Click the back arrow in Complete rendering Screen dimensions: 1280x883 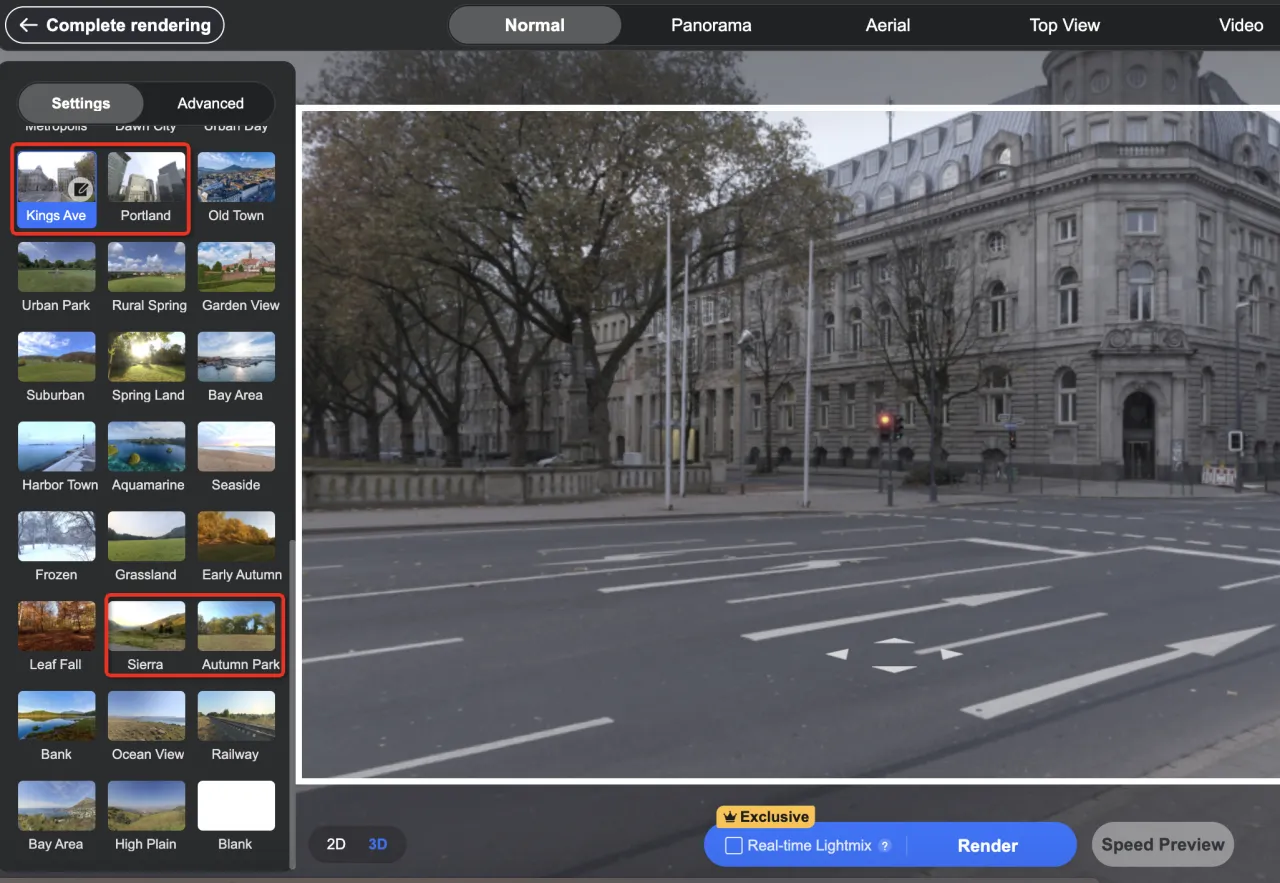click(x=28, y=26)
